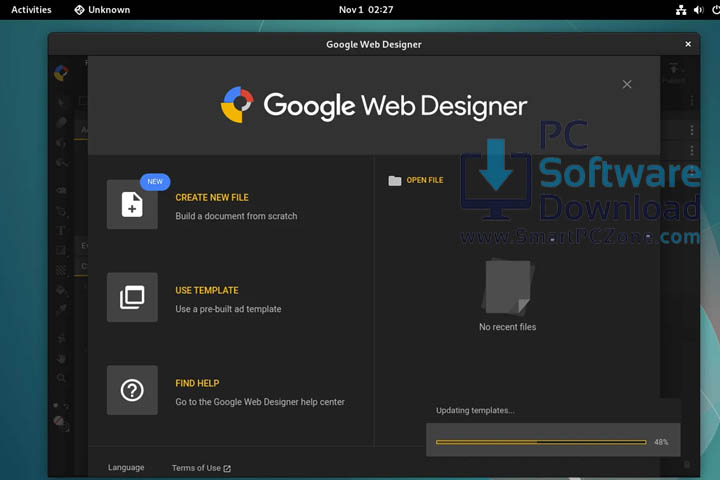Image resolution: width=720 pixels, height=480 pixels.
Task: Click the Unknown app icon in top bar
Action: (x=79, y=10)
